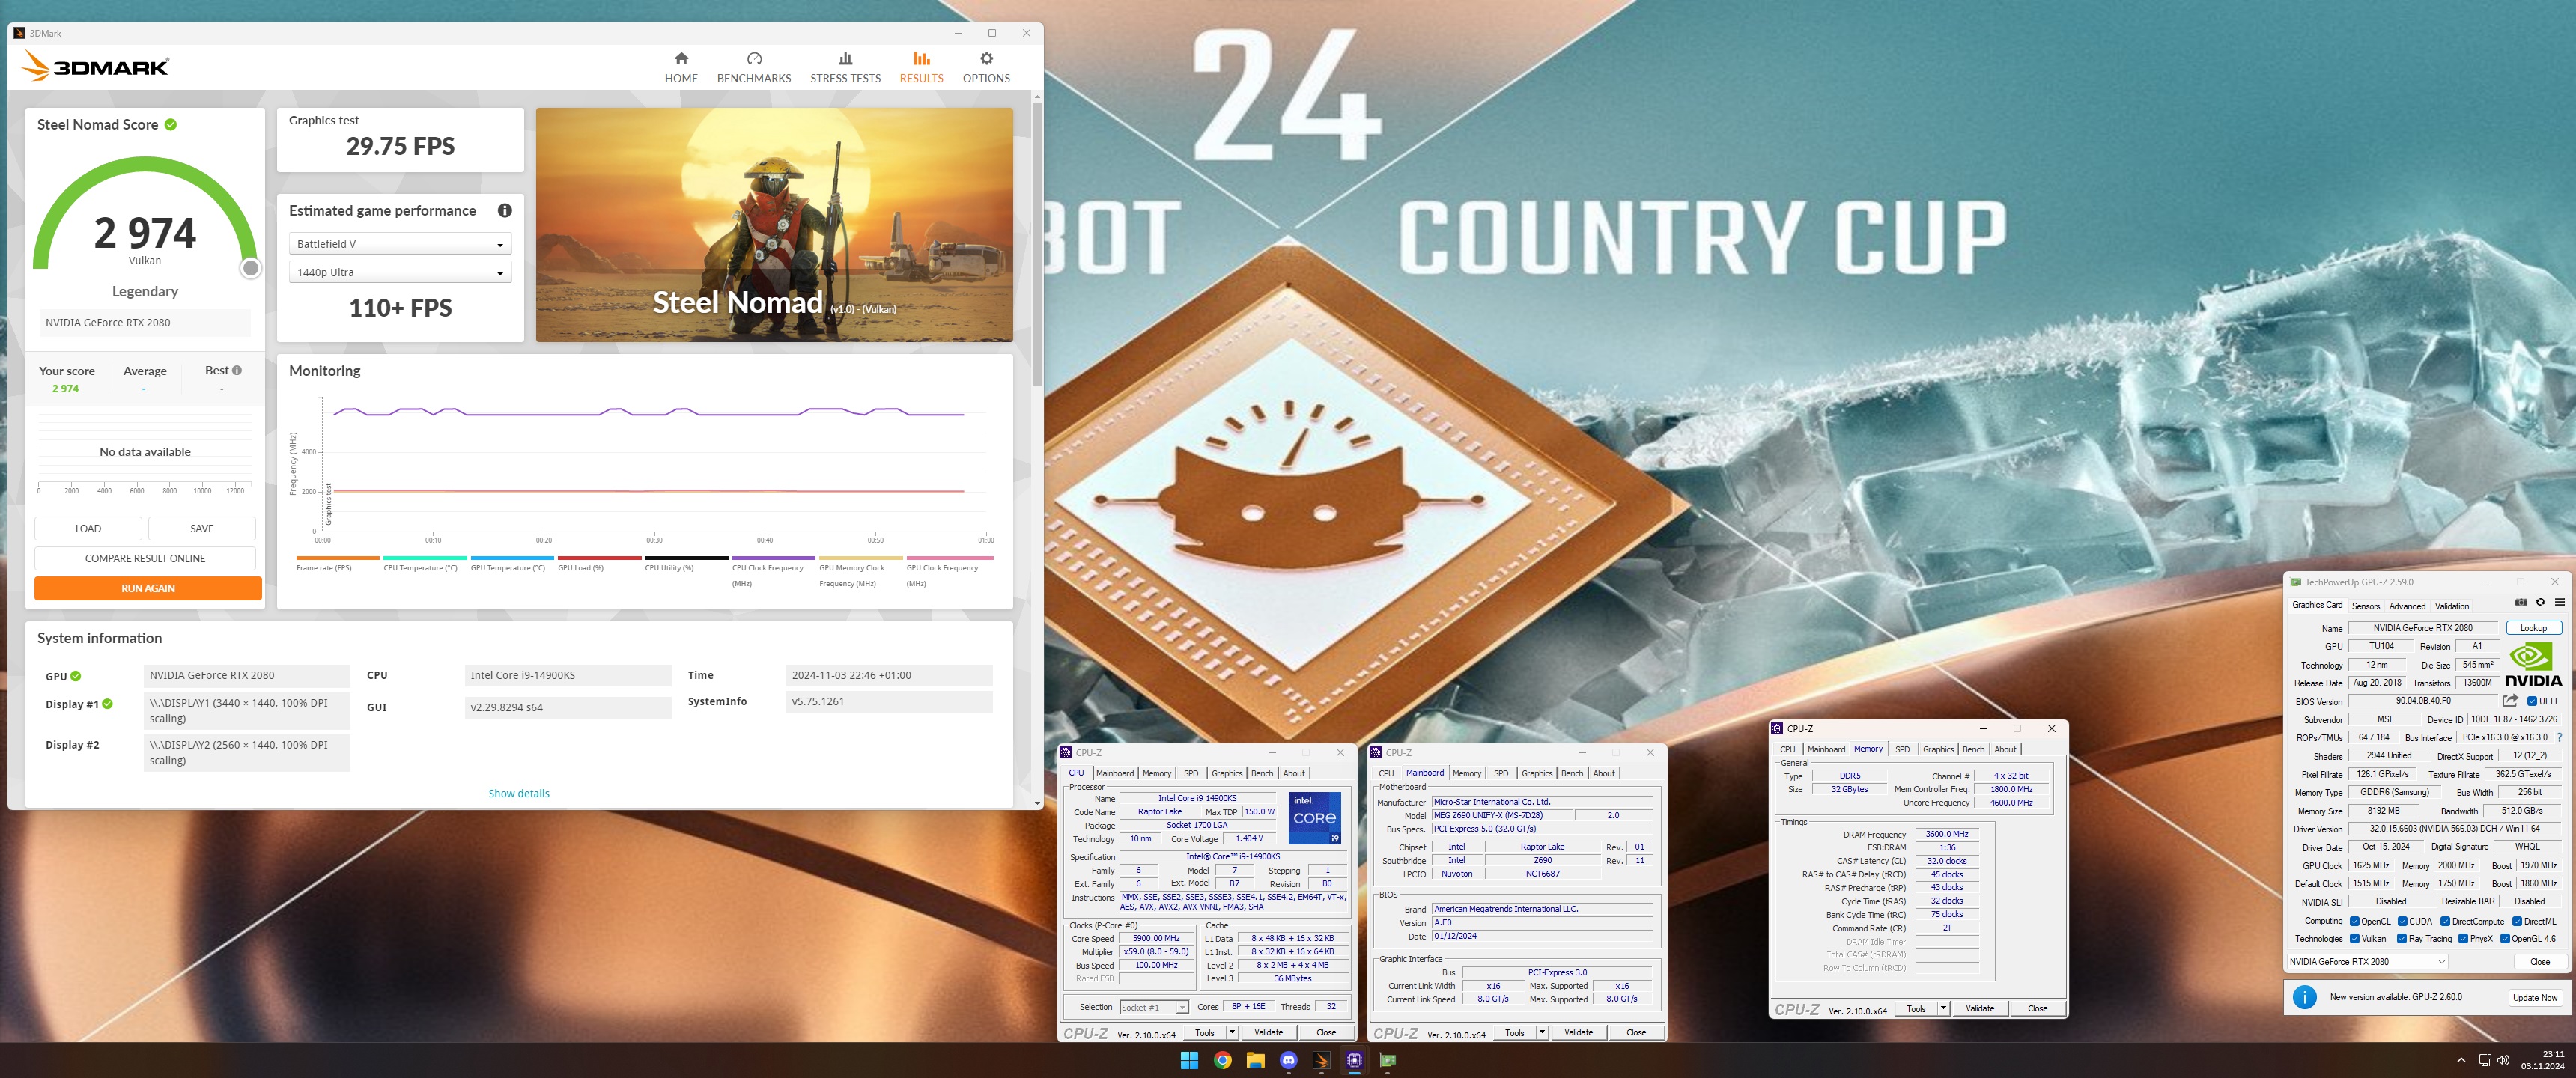
Task: Click the Intel Core i9 logo in CPU-Z
Action: (x=1314, y=818)
